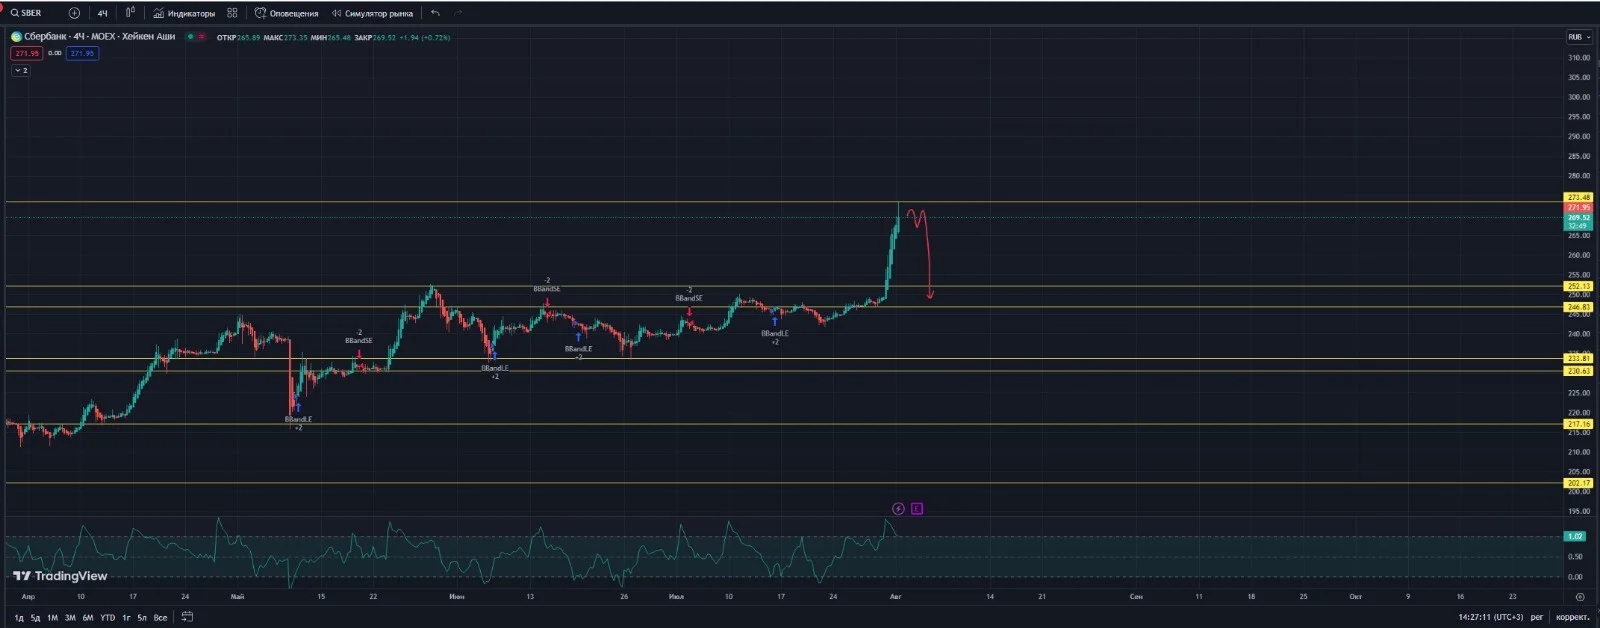Click the Сбербанк chart legend title

[x=99, y=37]
